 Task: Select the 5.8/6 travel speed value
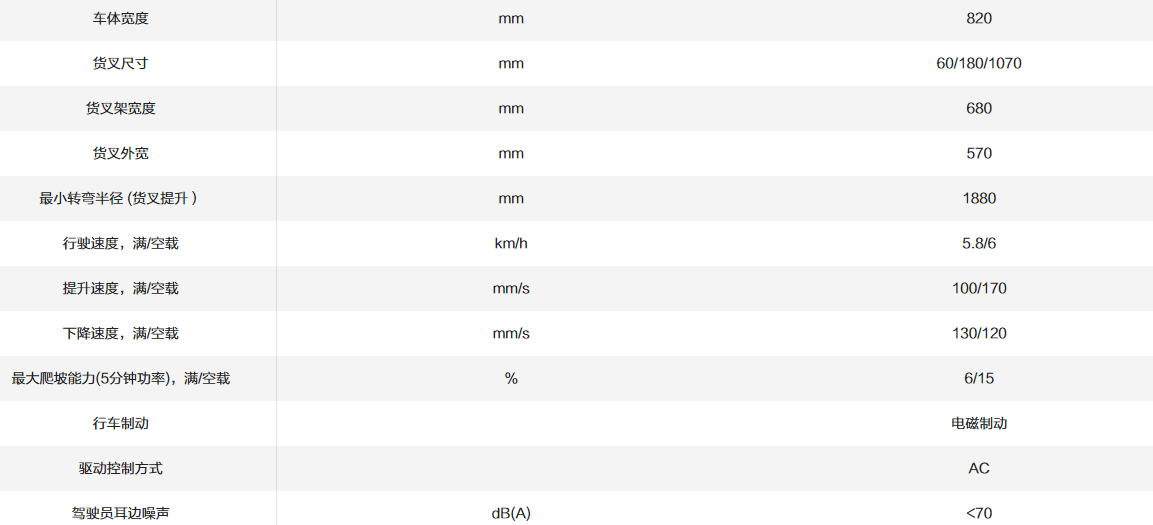click(979, 243)
